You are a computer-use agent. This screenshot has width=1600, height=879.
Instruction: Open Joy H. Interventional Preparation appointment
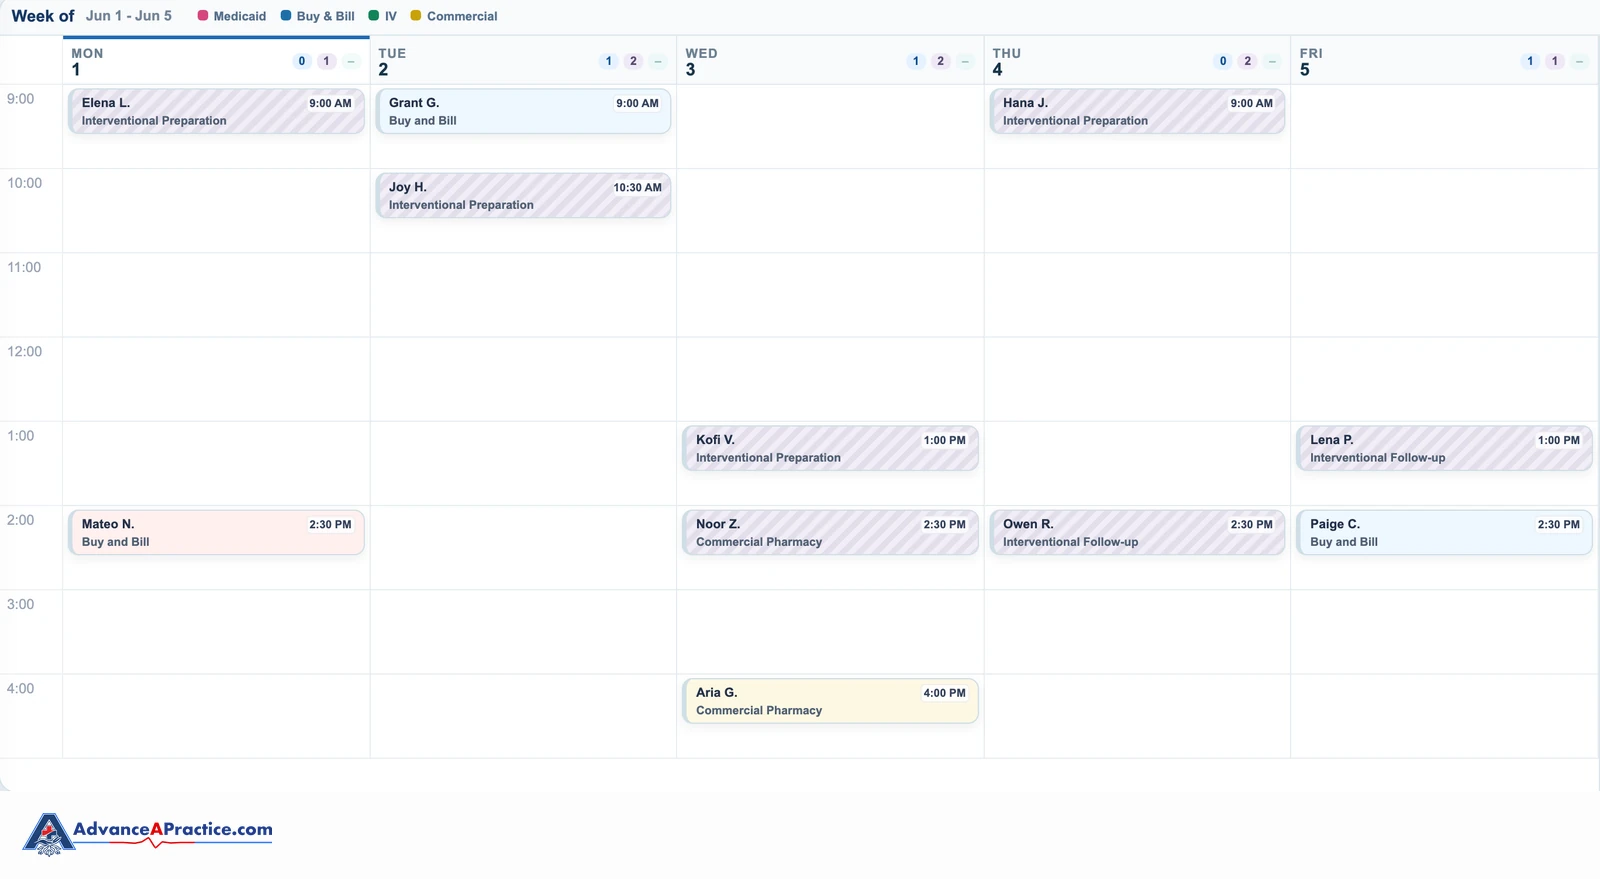click(523, 195)
